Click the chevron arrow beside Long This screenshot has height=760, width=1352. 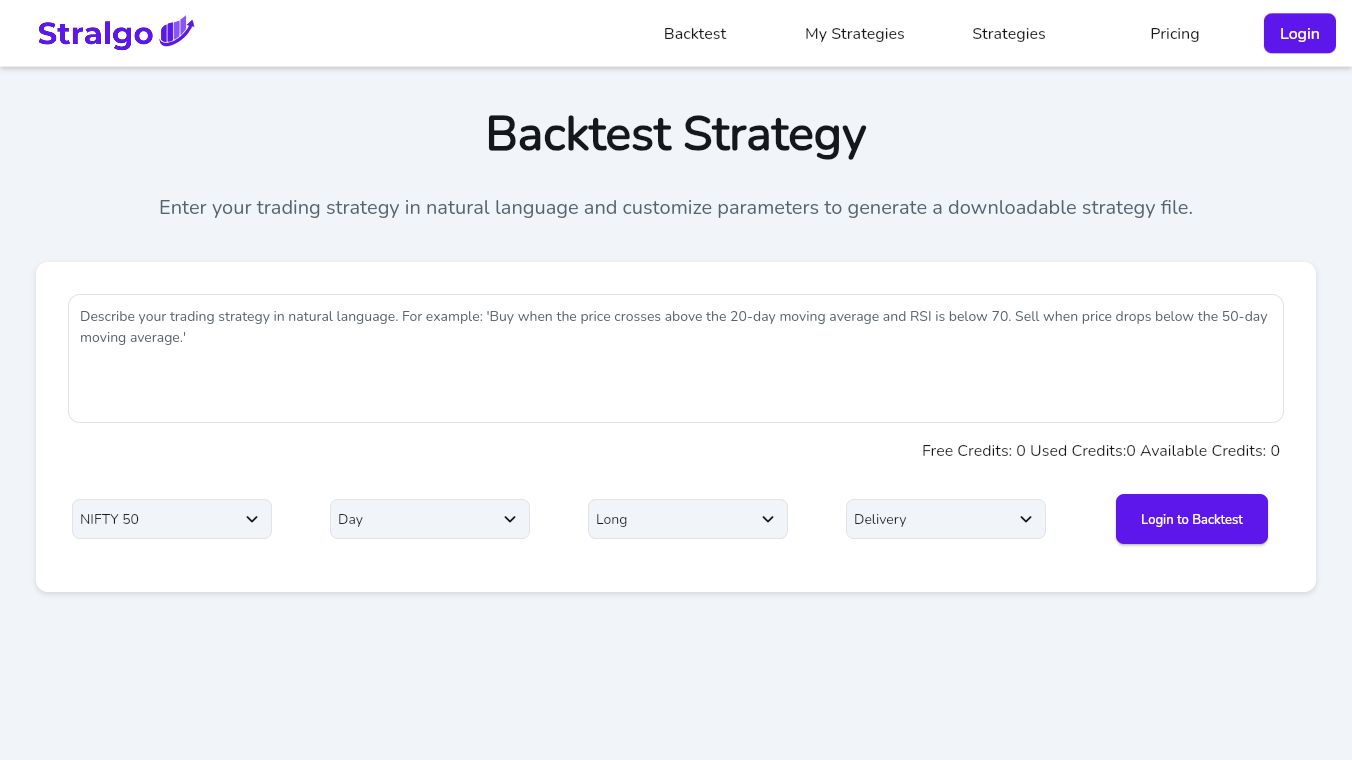(x=768, y=519)
